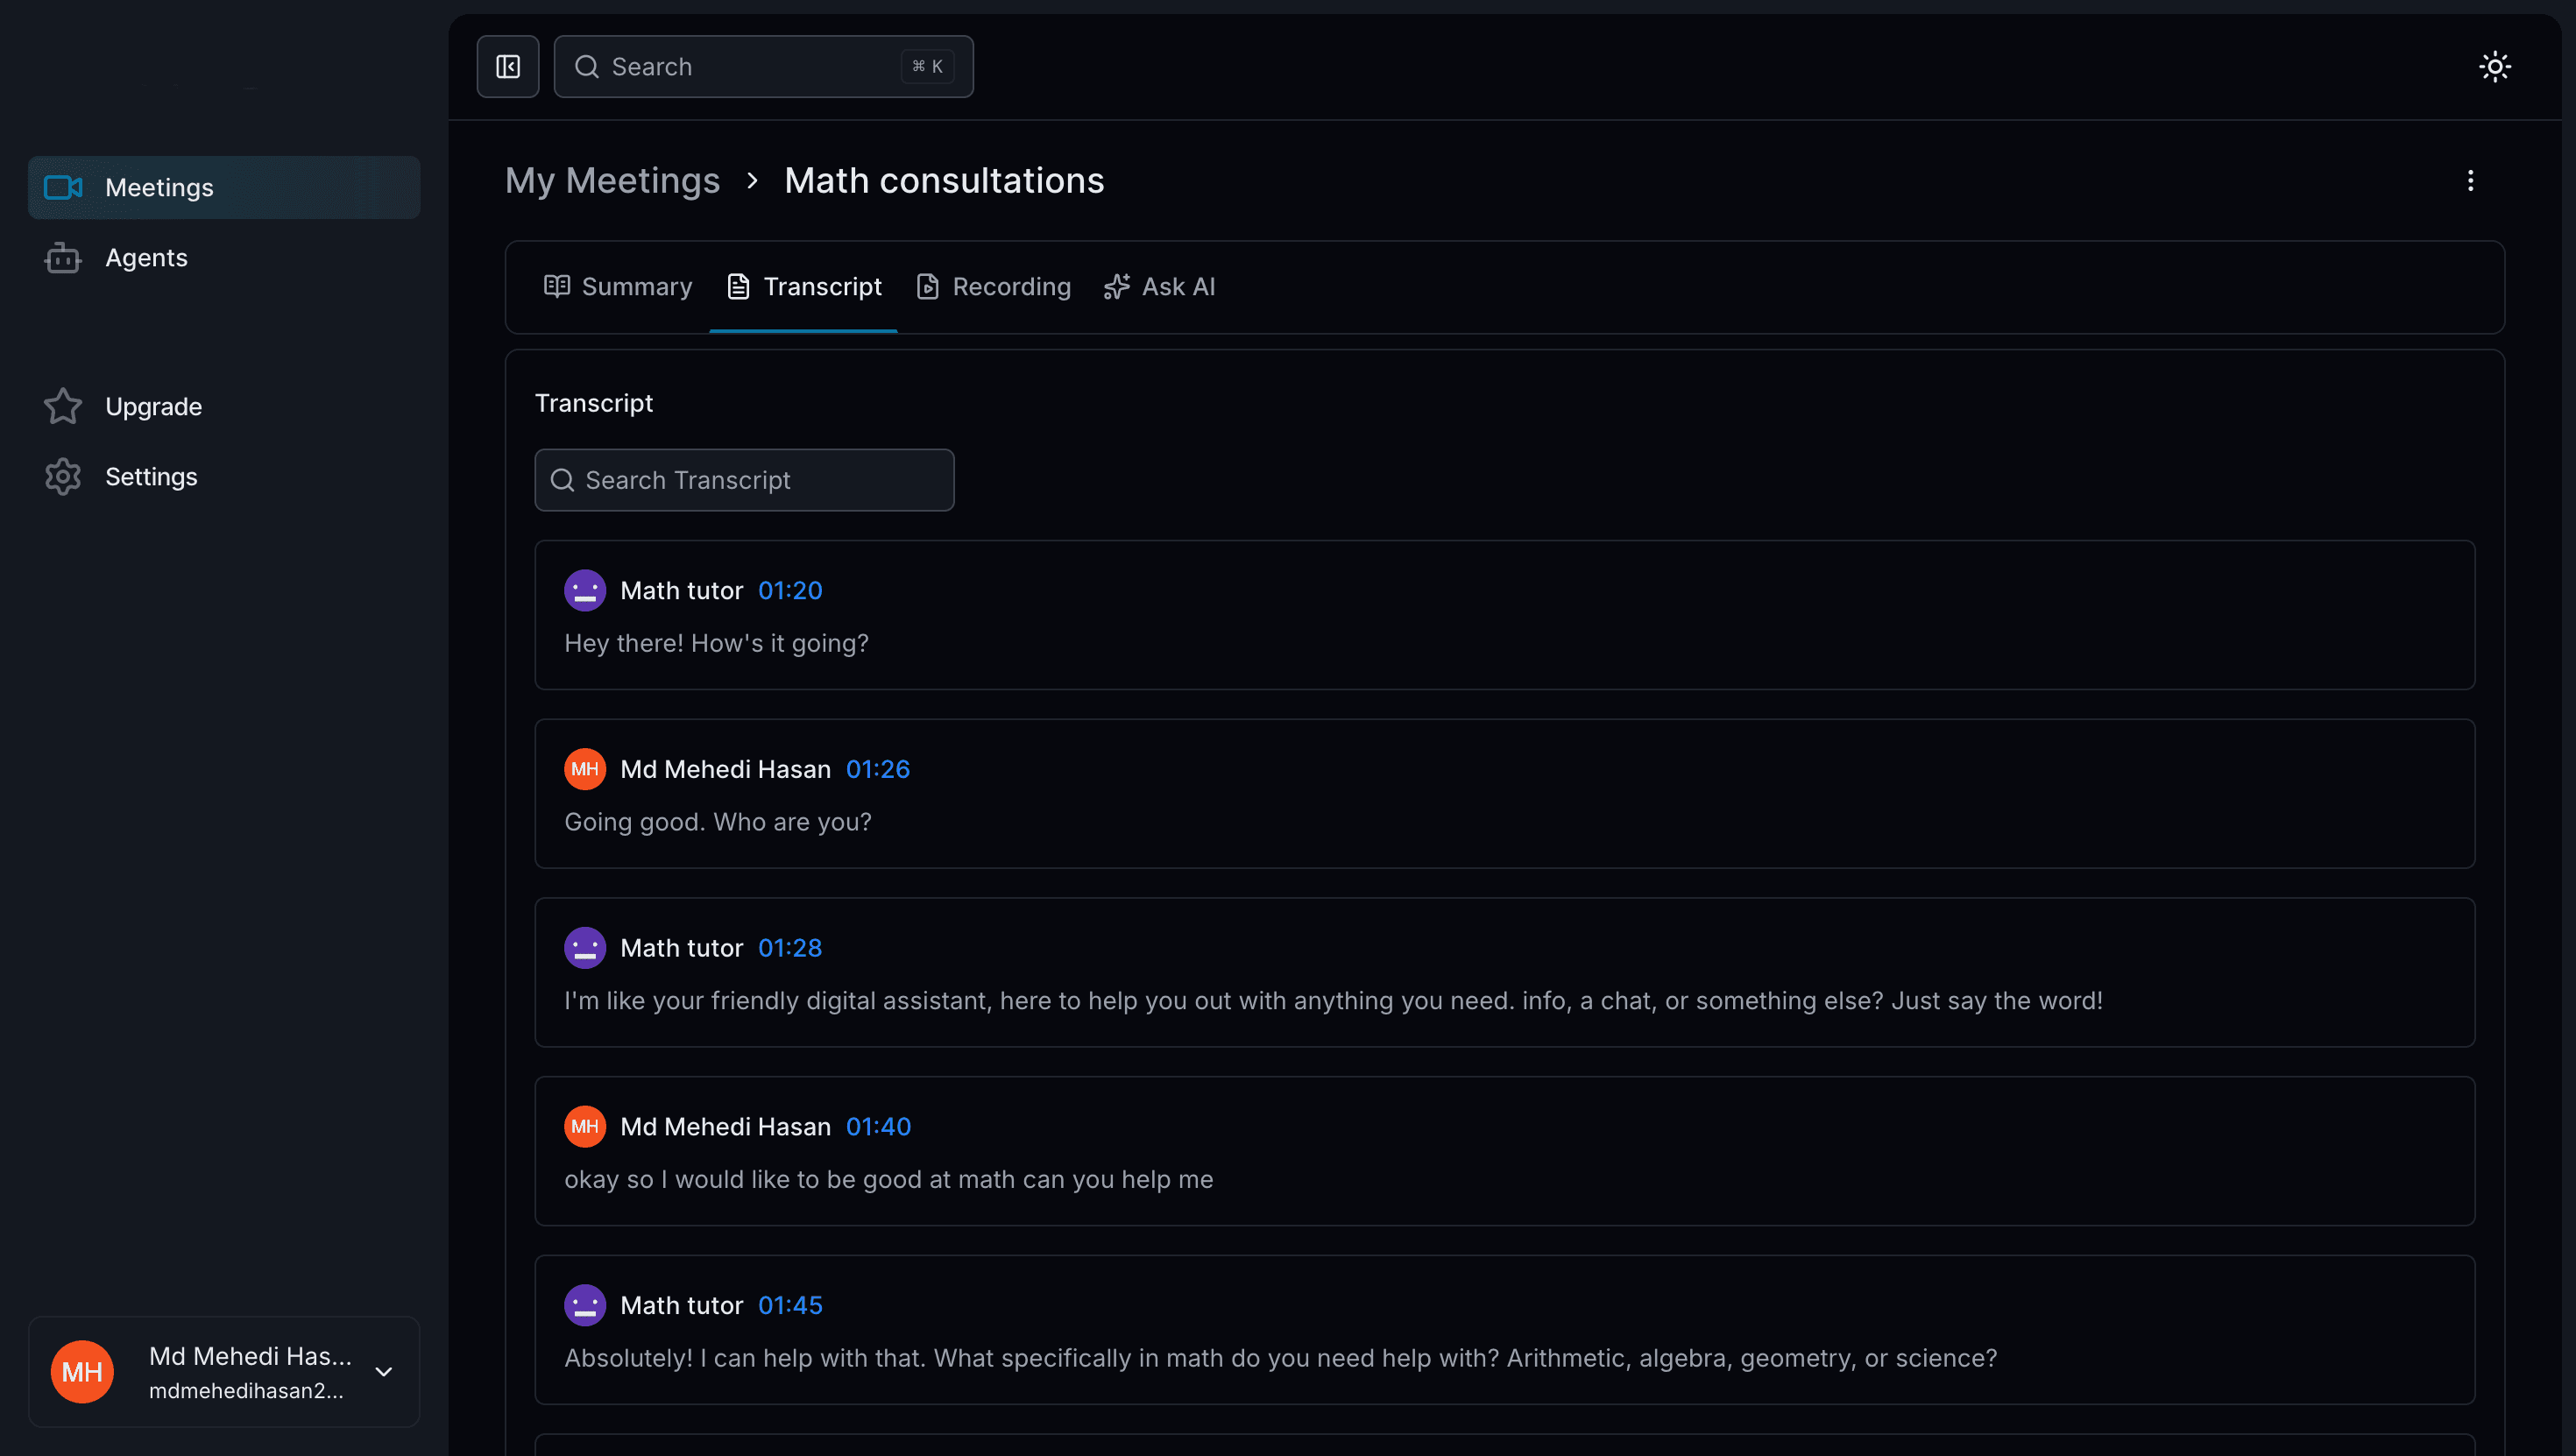
Task: Click the Math tutor name at 01:28
Action: [681, 948]
